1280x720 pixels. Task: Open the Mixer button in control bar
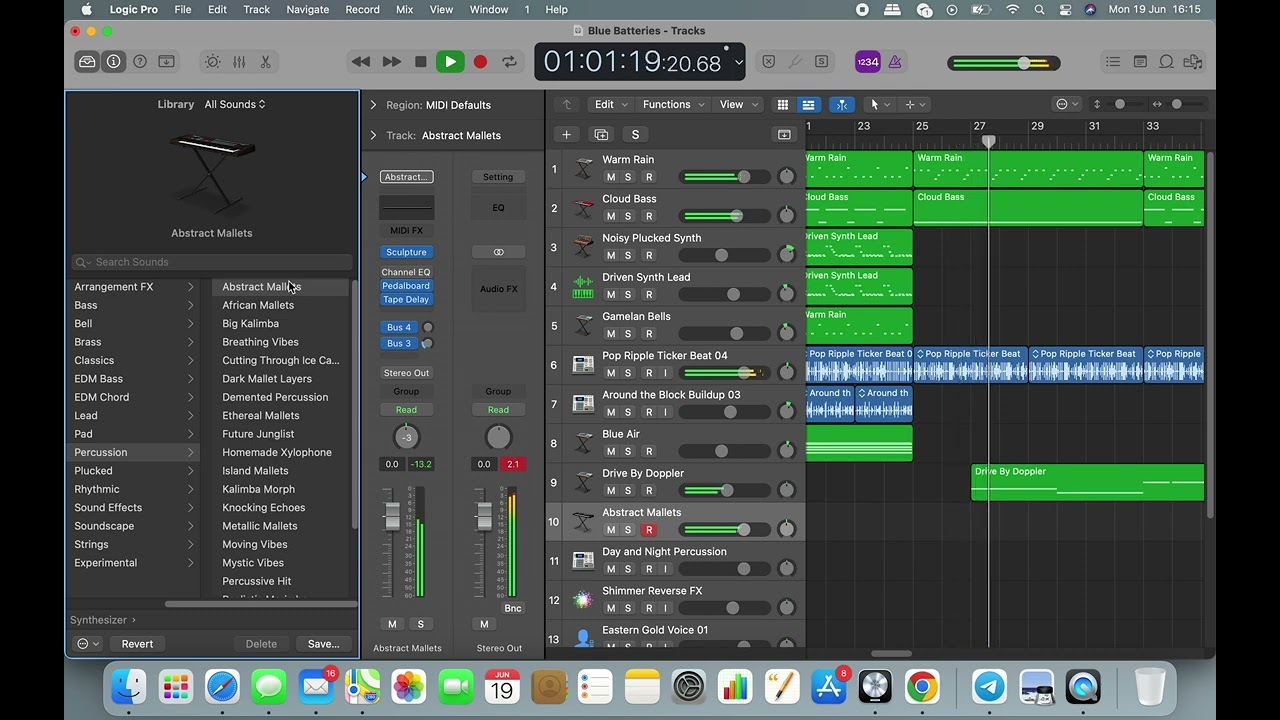tap(239, 62)
